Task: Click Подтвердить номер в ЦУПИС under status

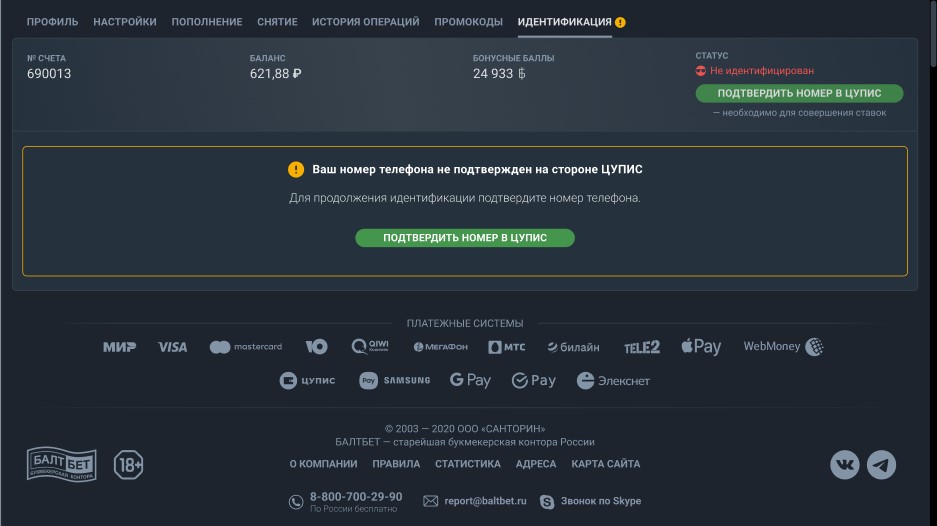Action: 799,93
